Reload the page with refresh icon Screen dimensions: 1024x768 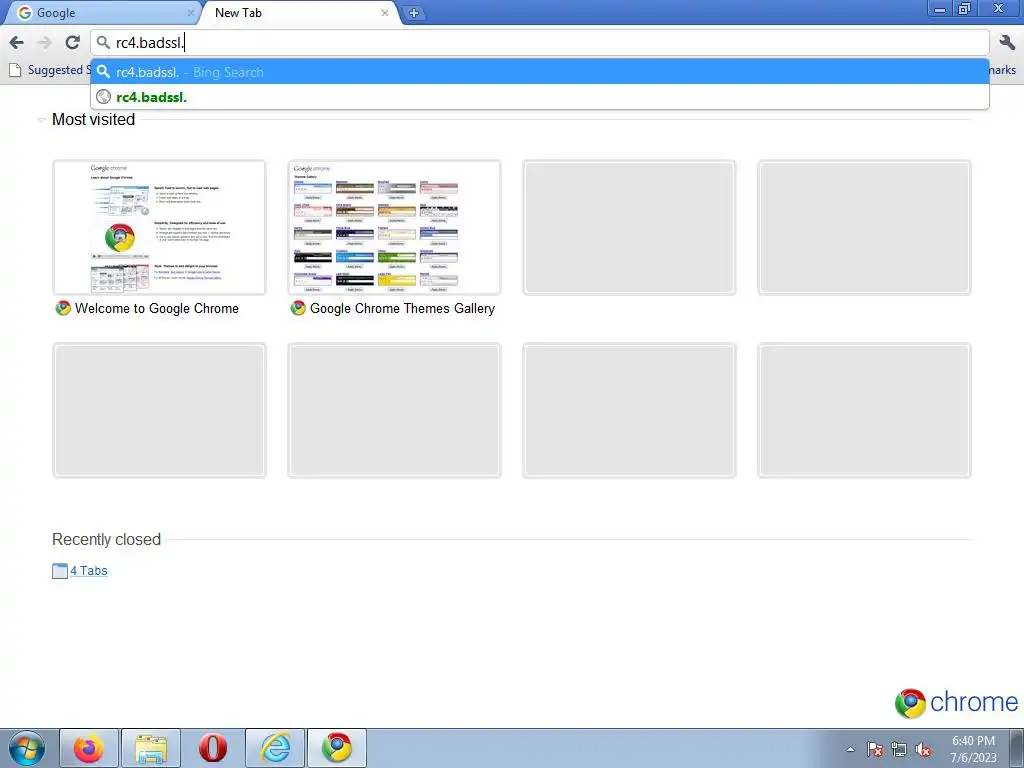click(x=72, y=43)
